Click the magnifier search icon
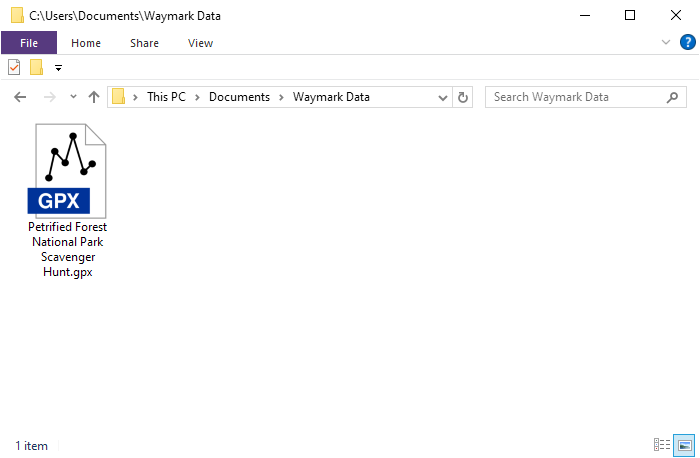Image resolution: width=700 pixels, height=458 pixels. click(672, 97)
